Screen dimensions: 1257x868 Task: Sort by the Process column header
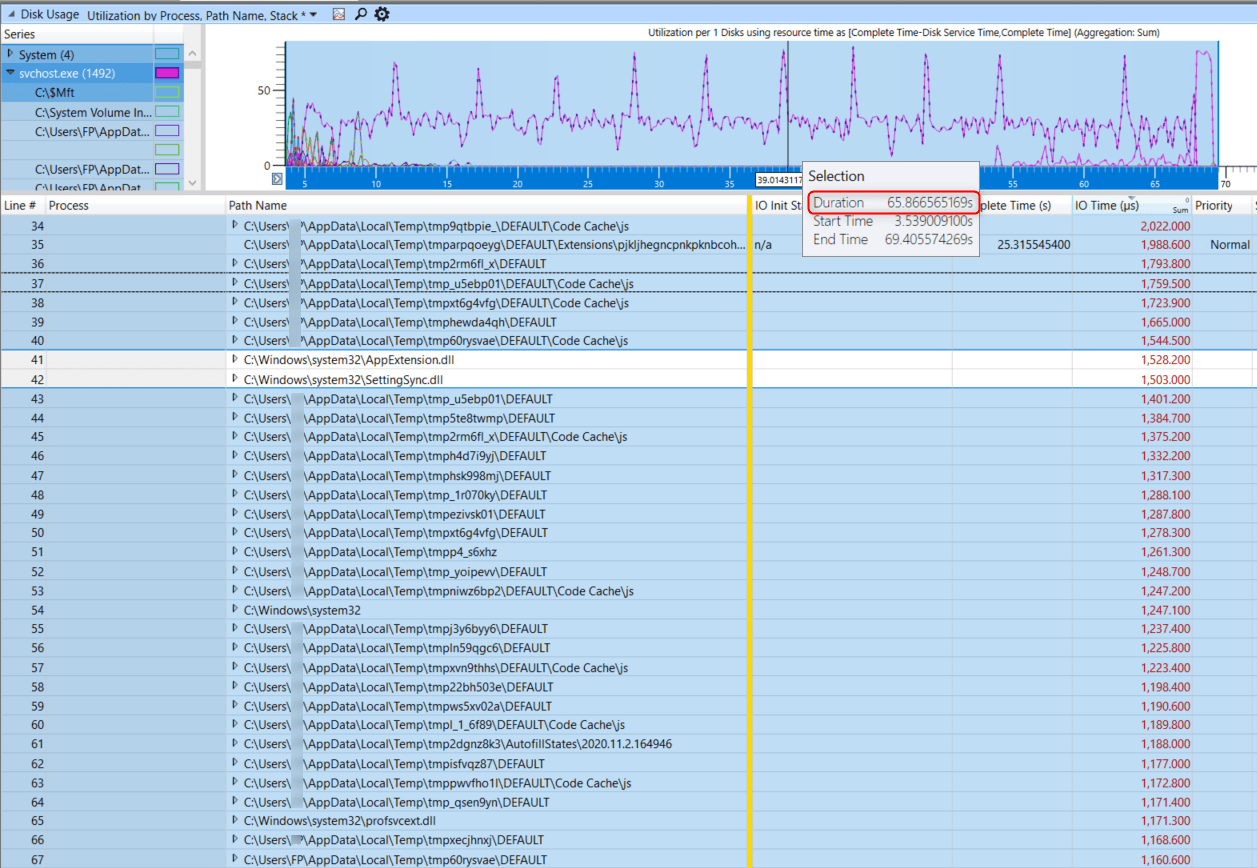[68, 205]
